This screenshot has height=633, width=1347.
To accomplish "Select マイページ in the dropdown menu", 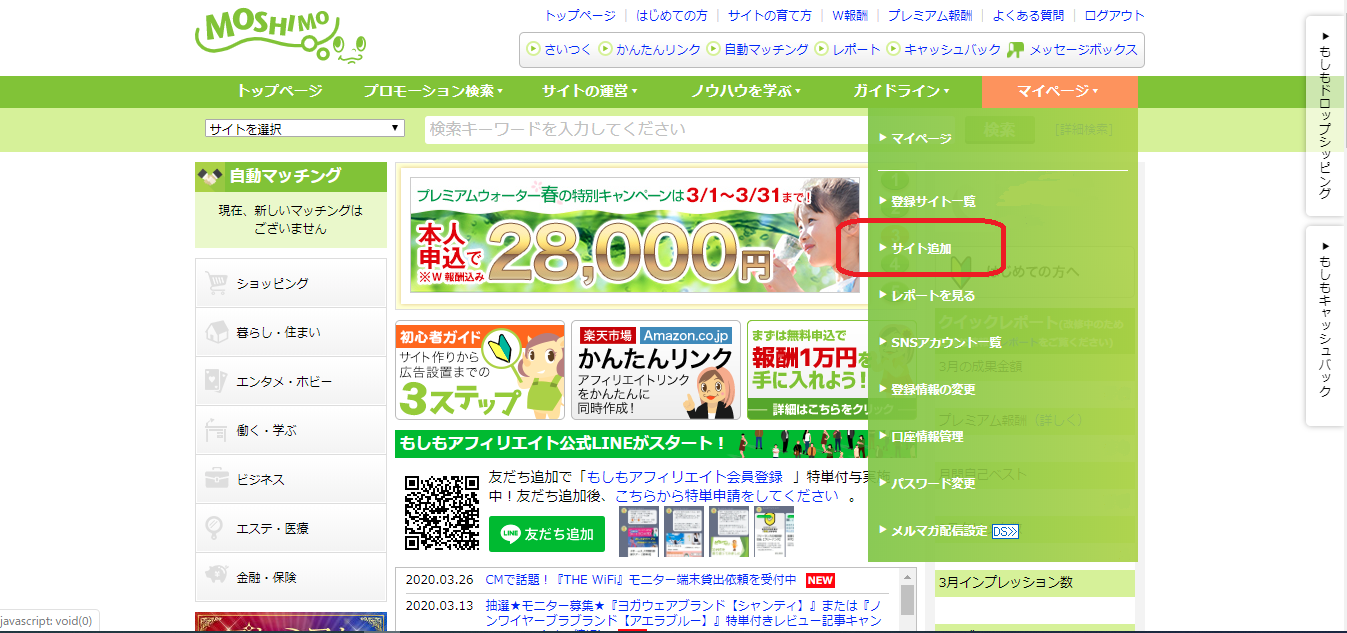I will [921, 139].
